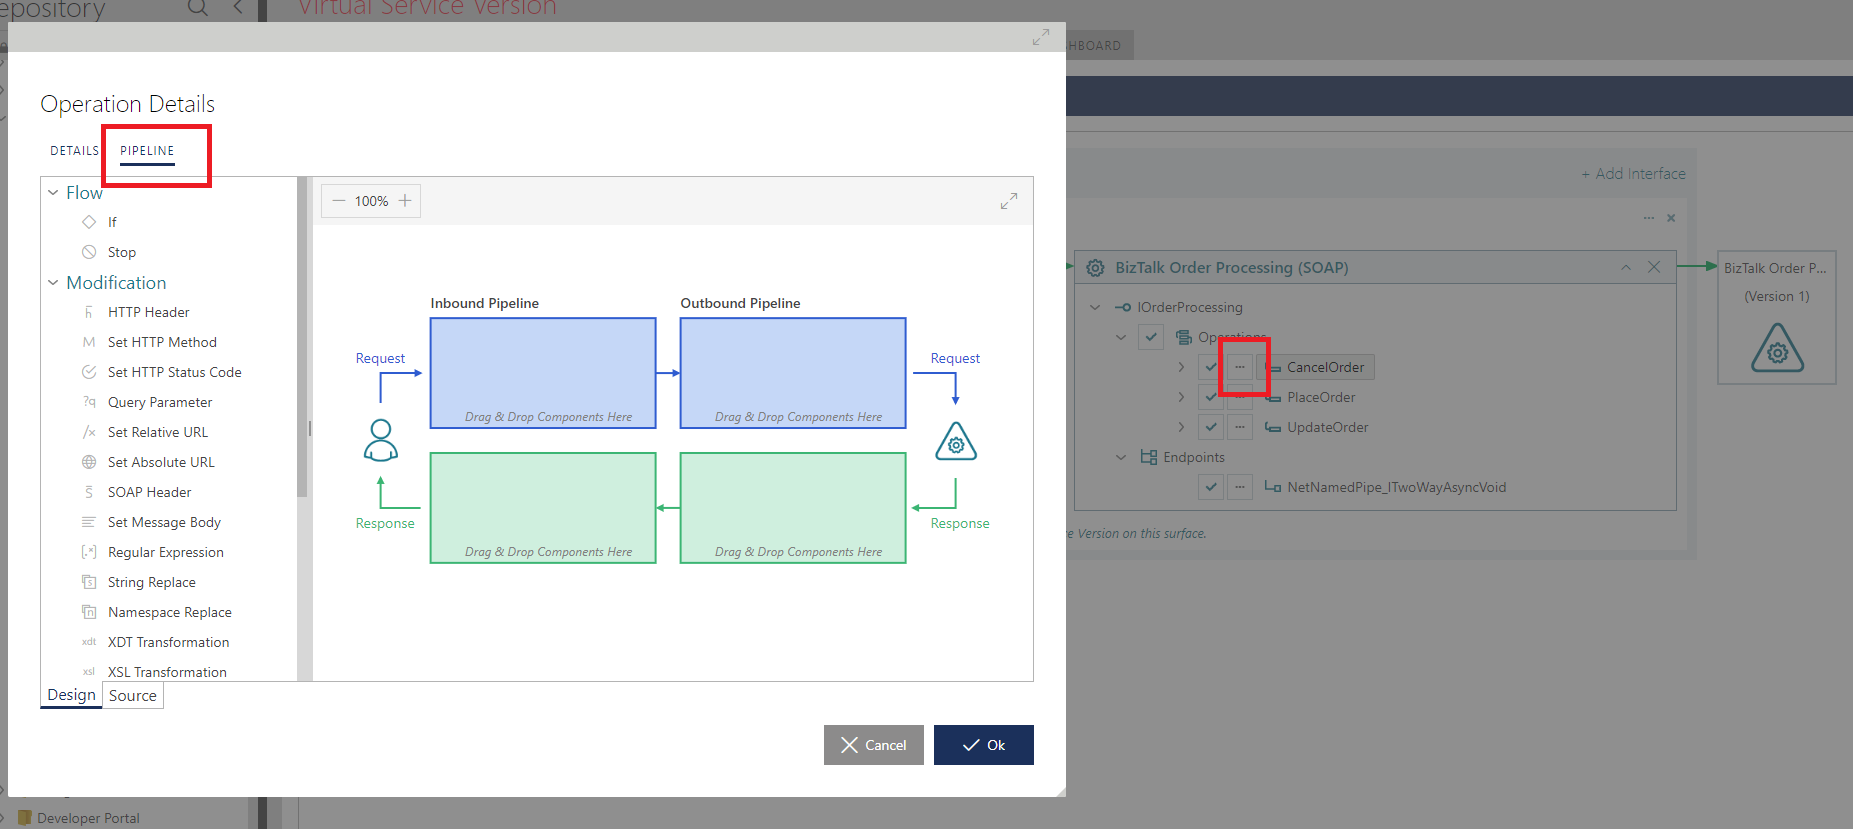The image size is (1853, 829).
Task: Collapse the Flow section
Action: point(53,193)
